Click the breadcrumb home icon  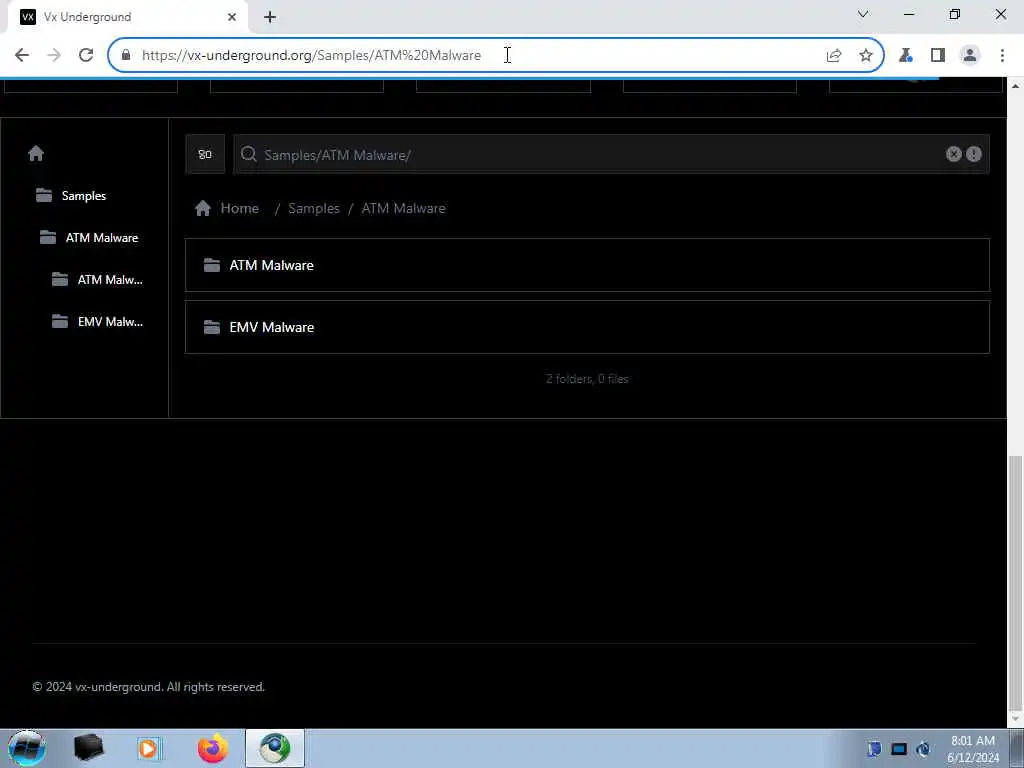[x=202, y=208]
